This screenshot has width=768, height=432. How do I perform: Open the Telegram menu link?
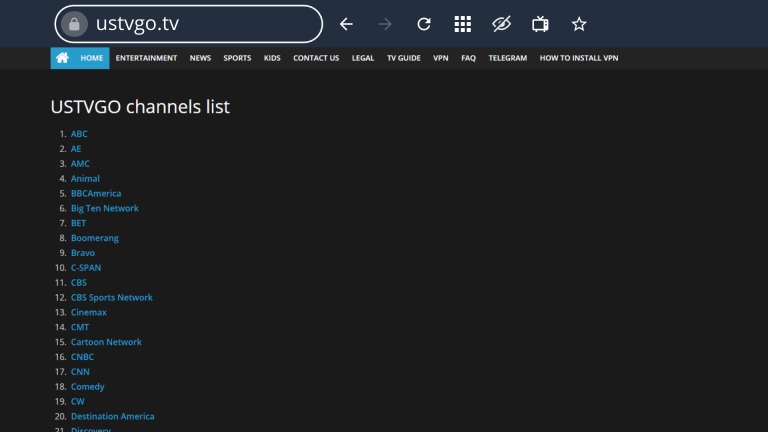507,58
